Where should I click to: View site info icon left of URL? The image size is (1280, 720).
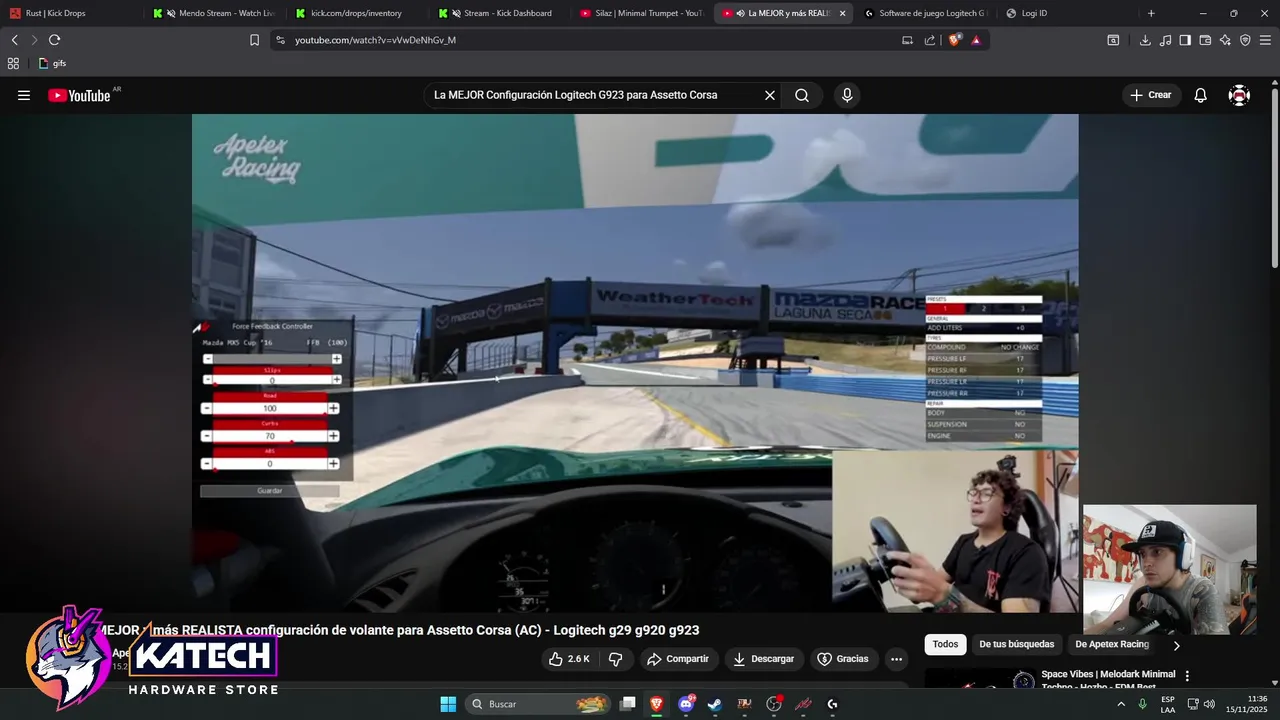pos(280,40)
